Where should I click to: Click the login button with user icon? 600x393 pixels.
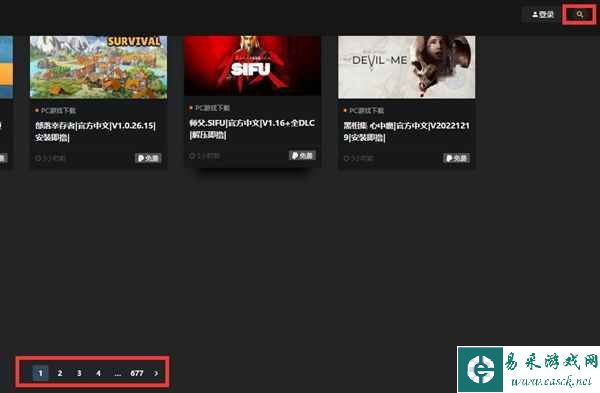[x=543, y=15]
